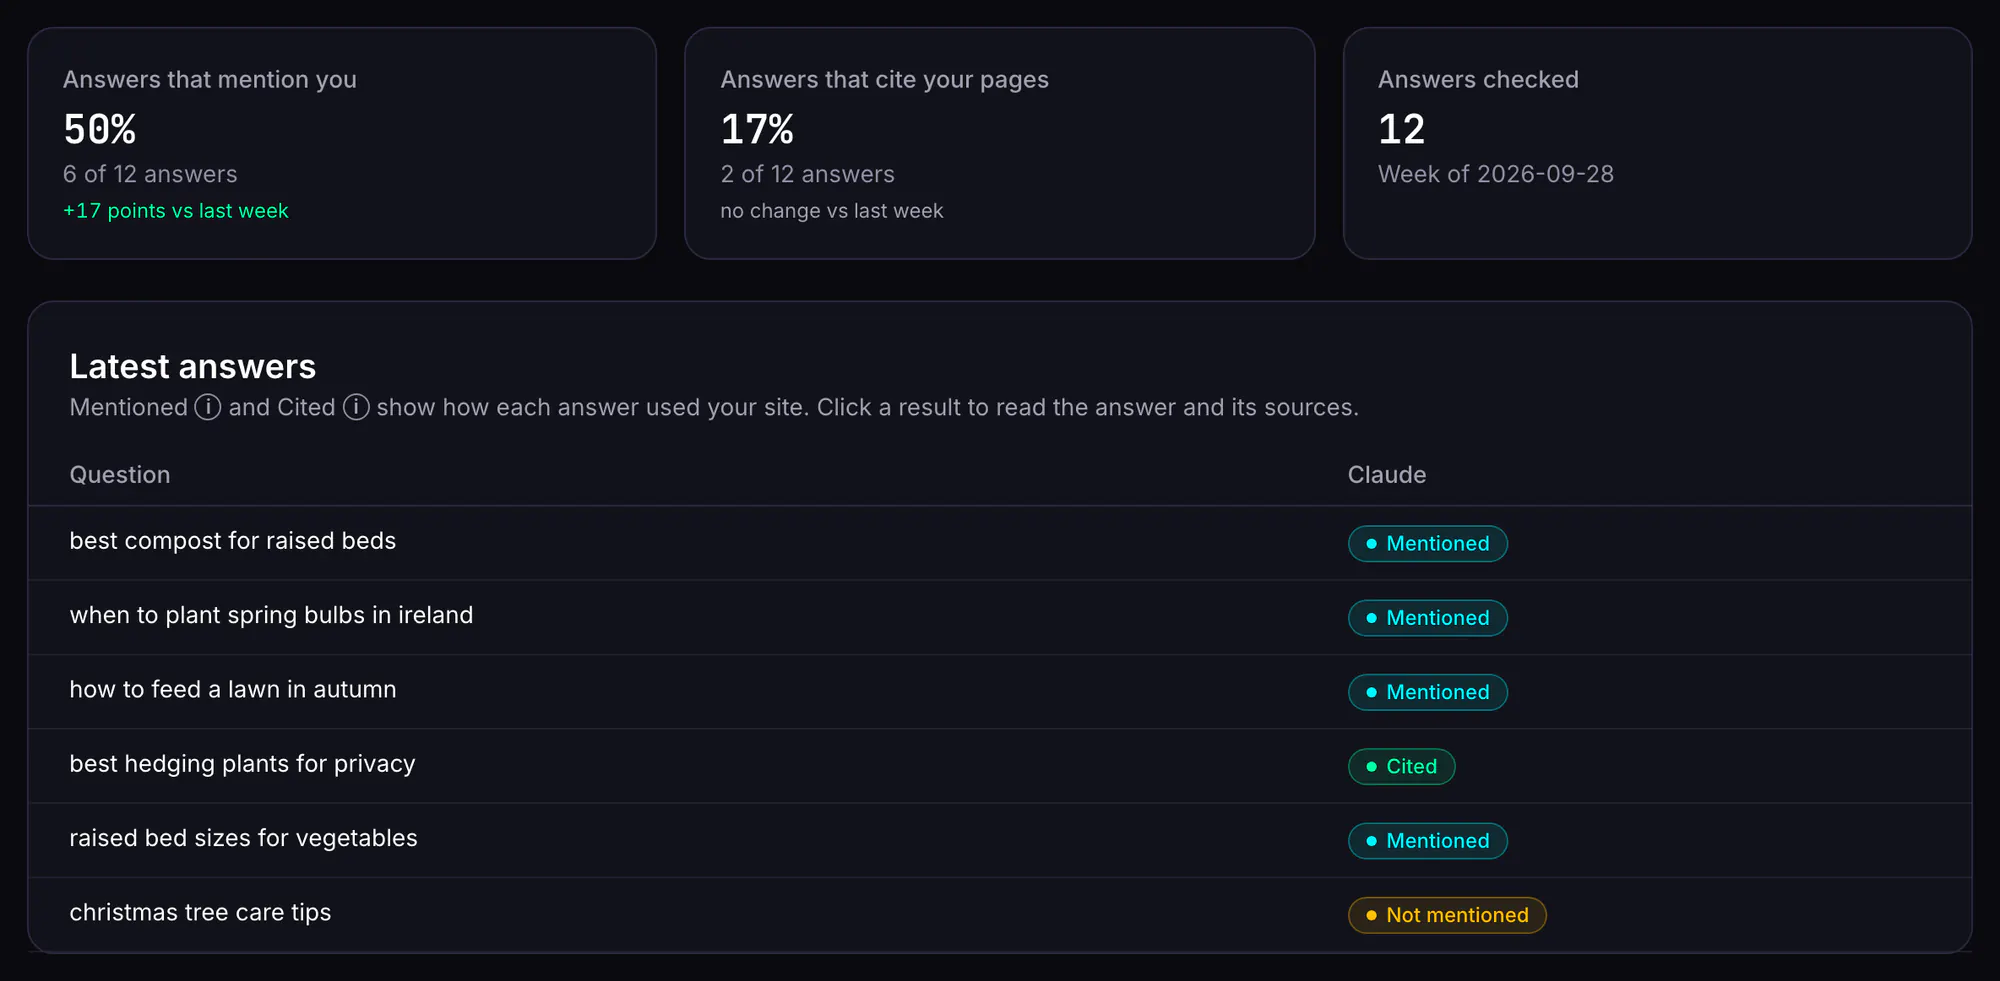Click '6 of 12 answers' text

[150, 174]
